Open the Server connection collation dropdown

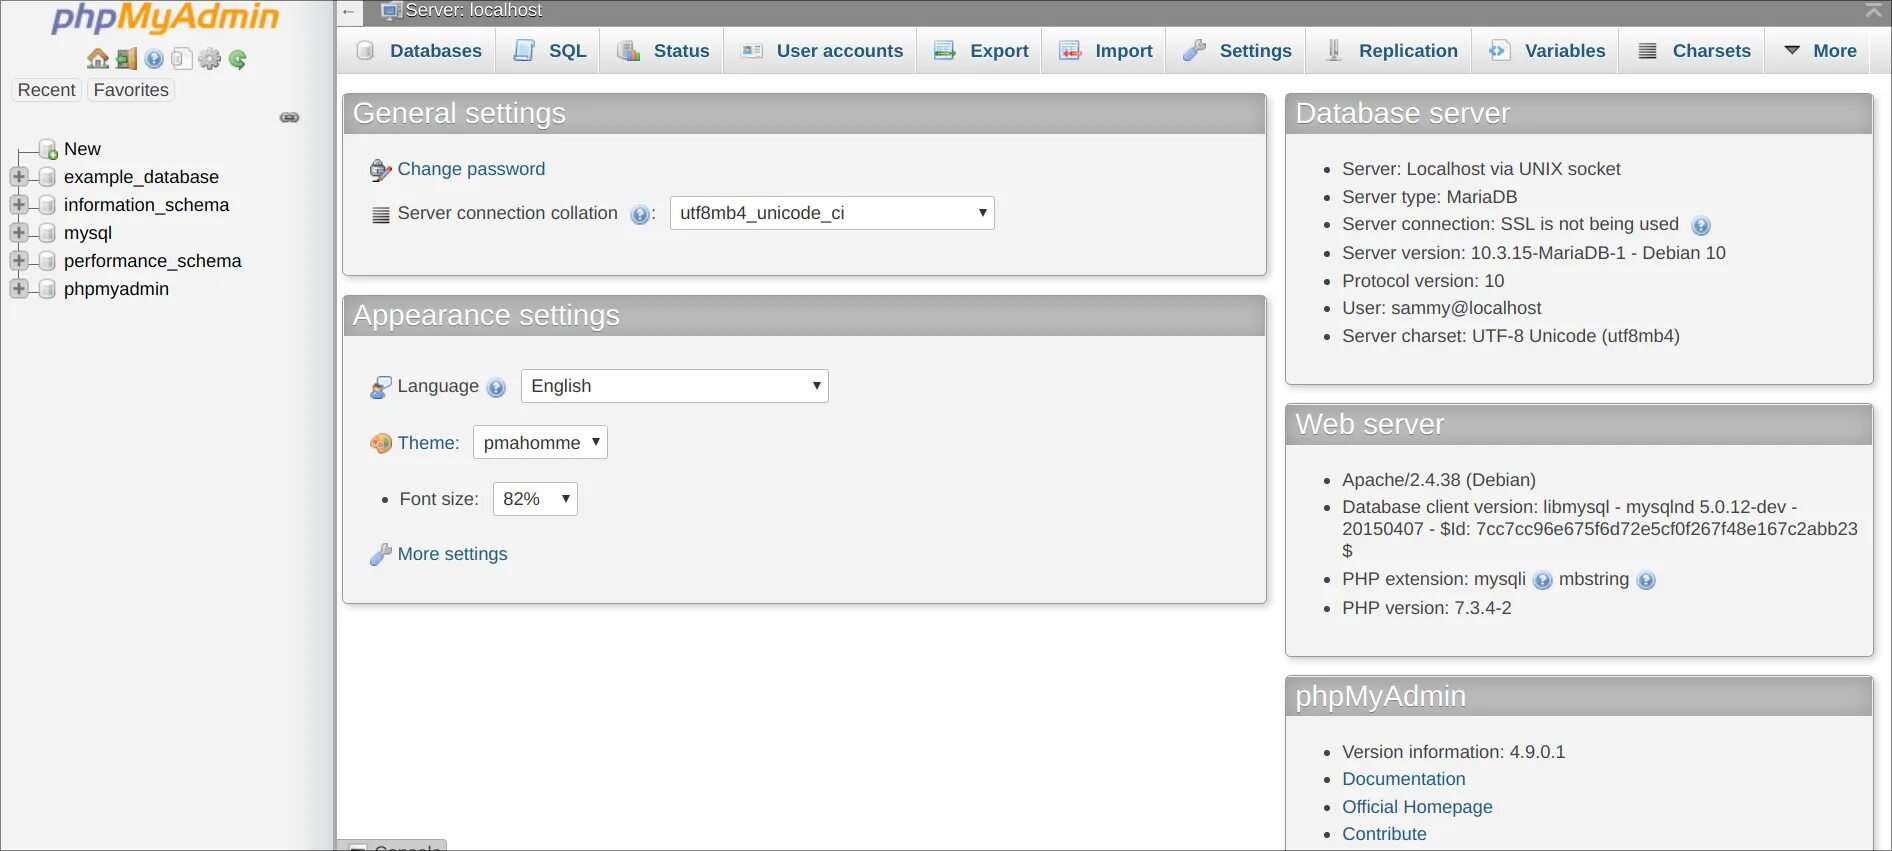click(x=832, y=213)
